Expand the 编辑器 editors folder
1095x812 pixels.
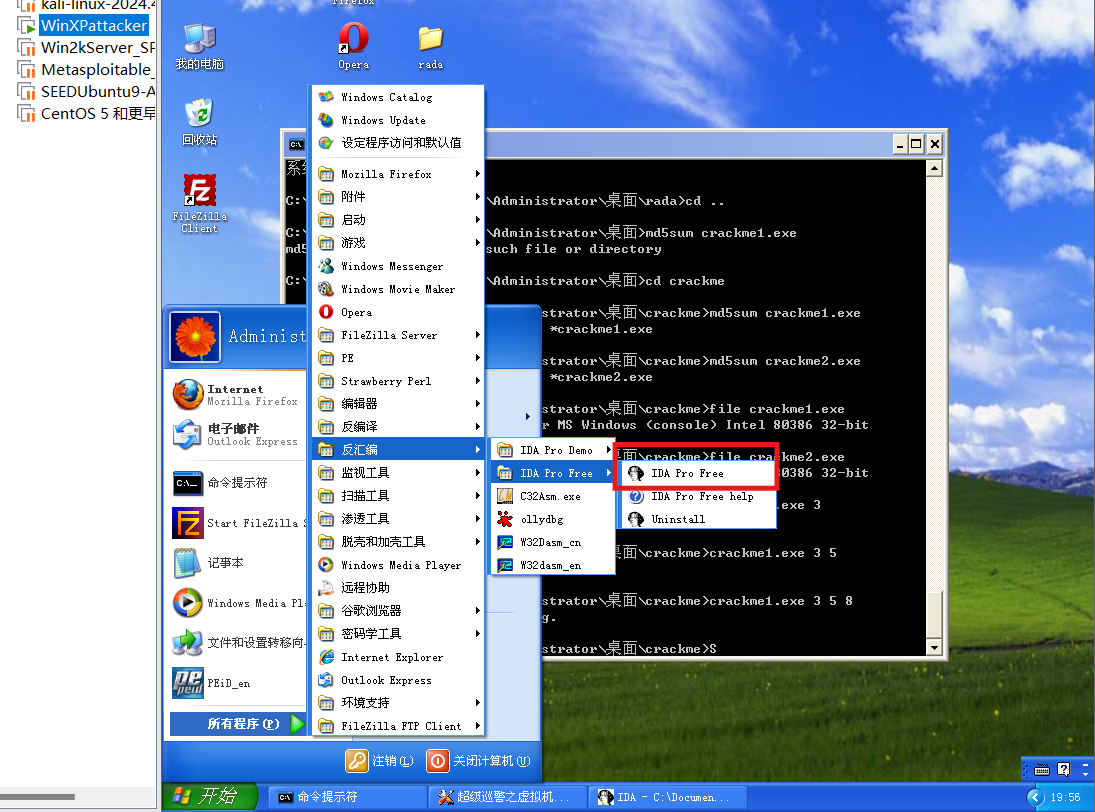(398, 404)
